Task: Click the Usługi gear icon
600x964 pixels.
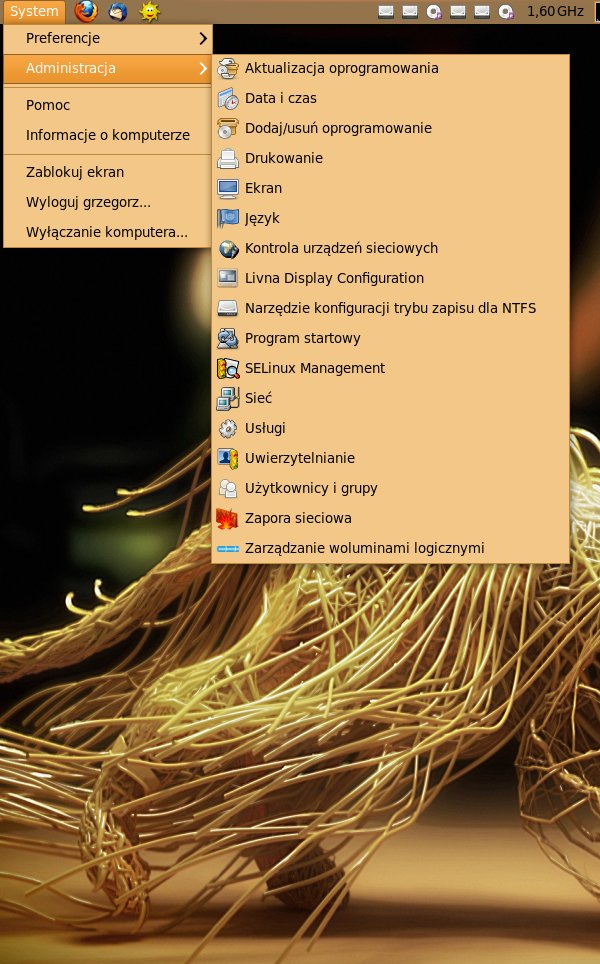Action: (227, 429)
